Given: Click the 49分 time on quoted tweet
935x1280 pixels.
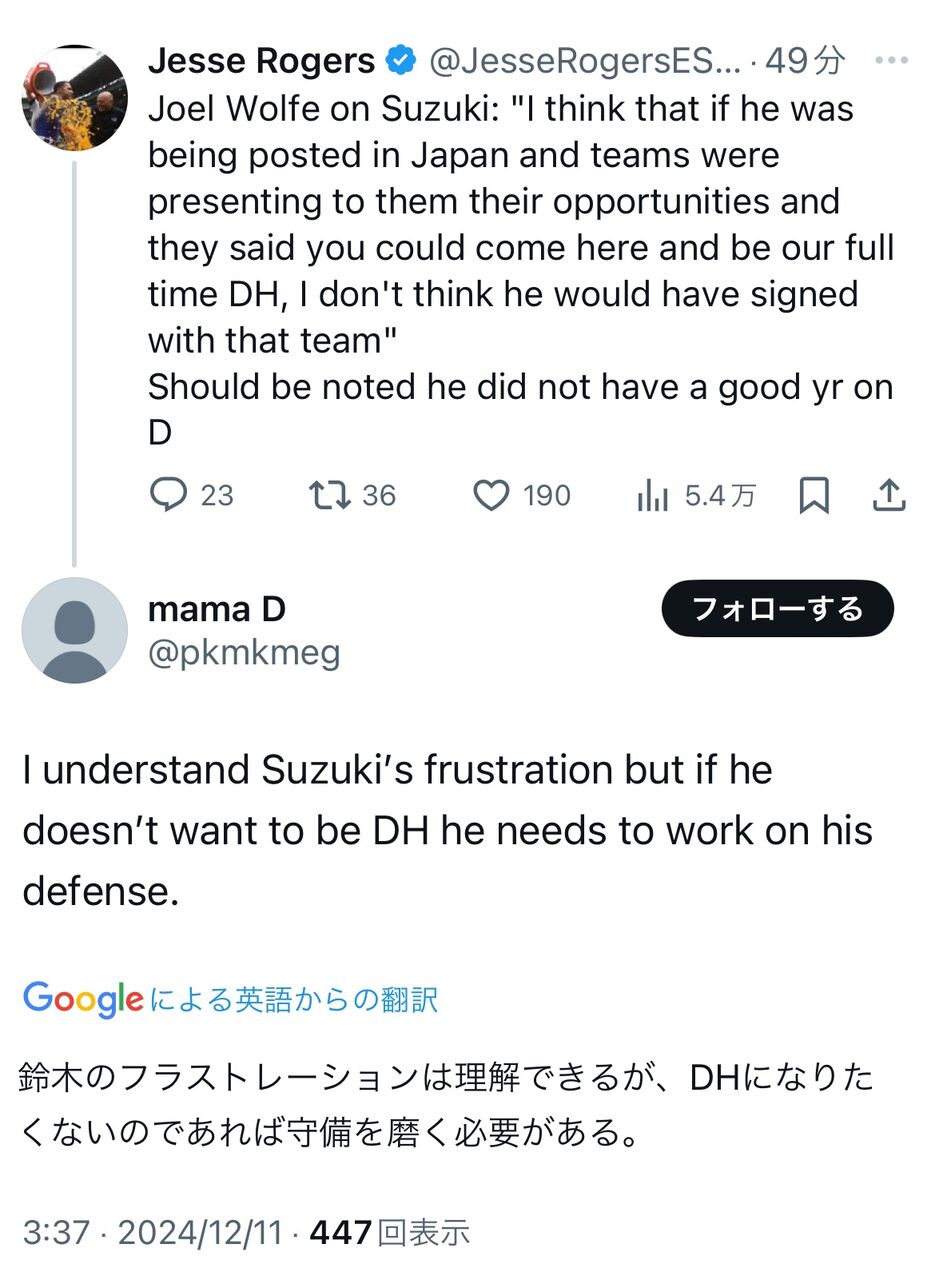Looking at the screenshot, I should 805,61.
